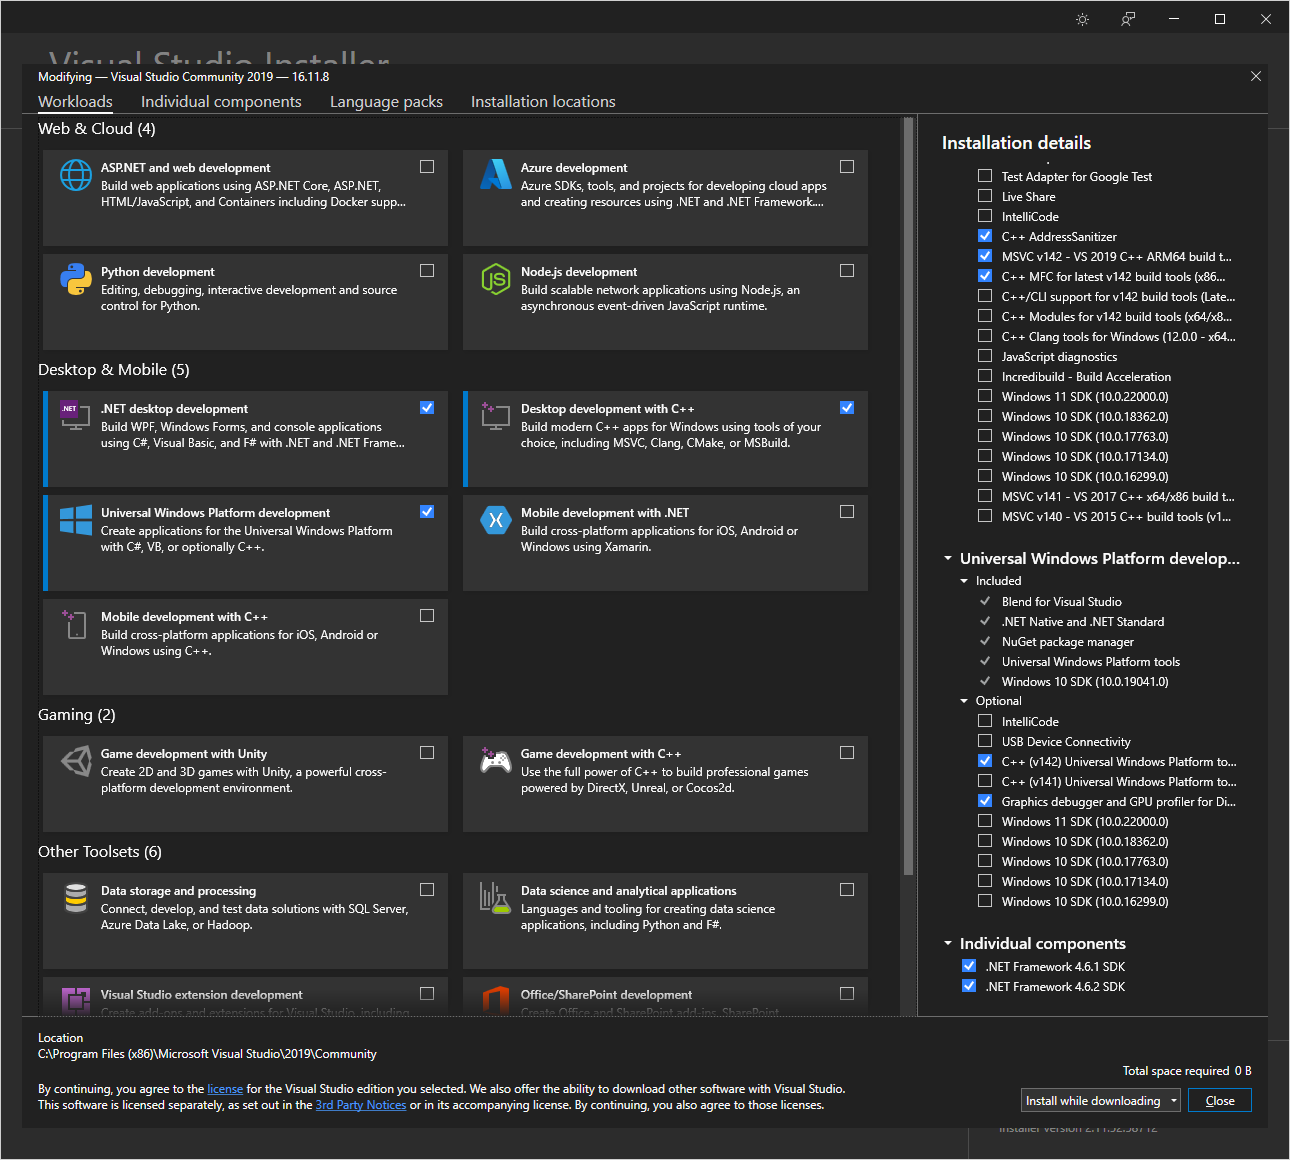This screenshot has height=1160, width=1290.
Task: Close the Modifying dialog with the X
Action: click(x=1256, y=76)
